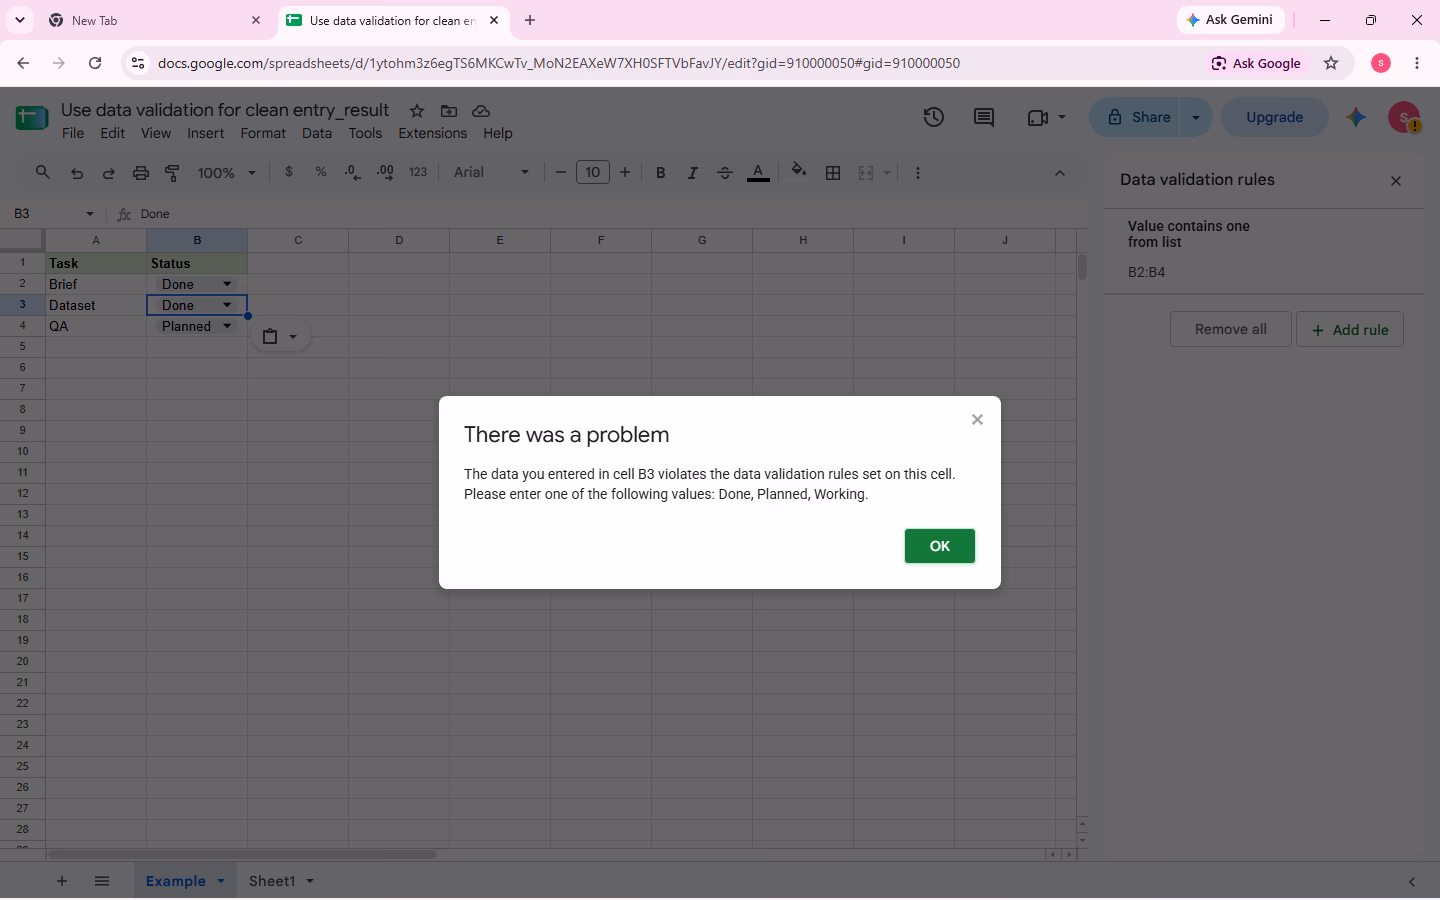Open rule 'Value contains one from list'

coord(1264,250)
